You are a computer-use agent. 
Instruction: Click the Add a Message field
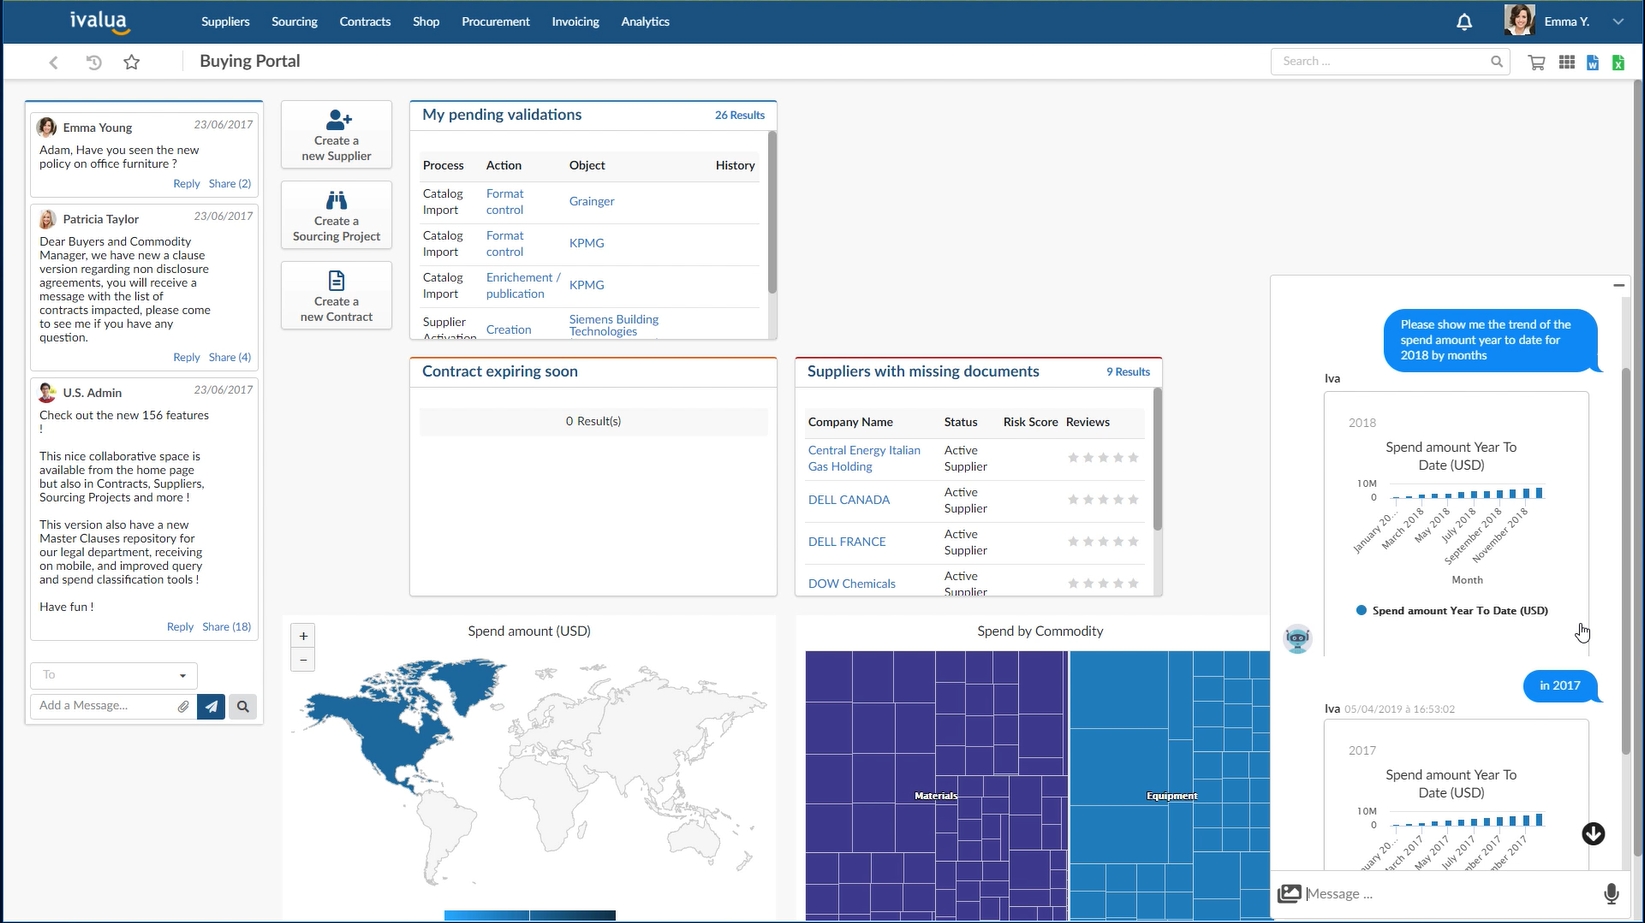tap(102, 706)
